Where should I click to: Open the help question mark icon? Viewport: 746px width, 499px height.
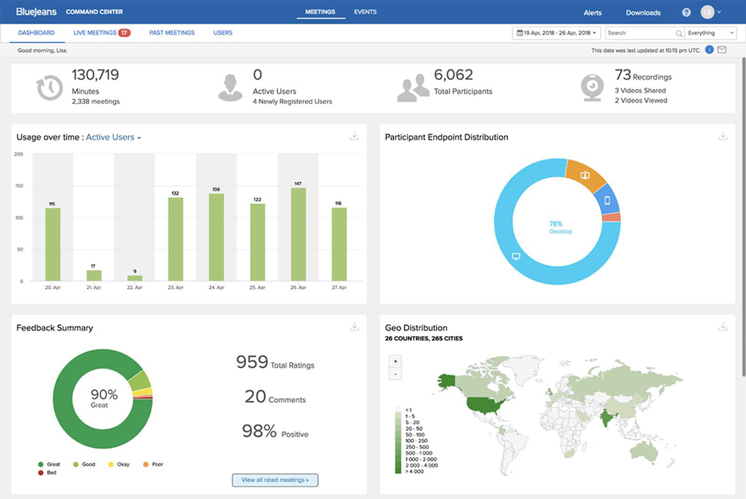tap(686, 13)
